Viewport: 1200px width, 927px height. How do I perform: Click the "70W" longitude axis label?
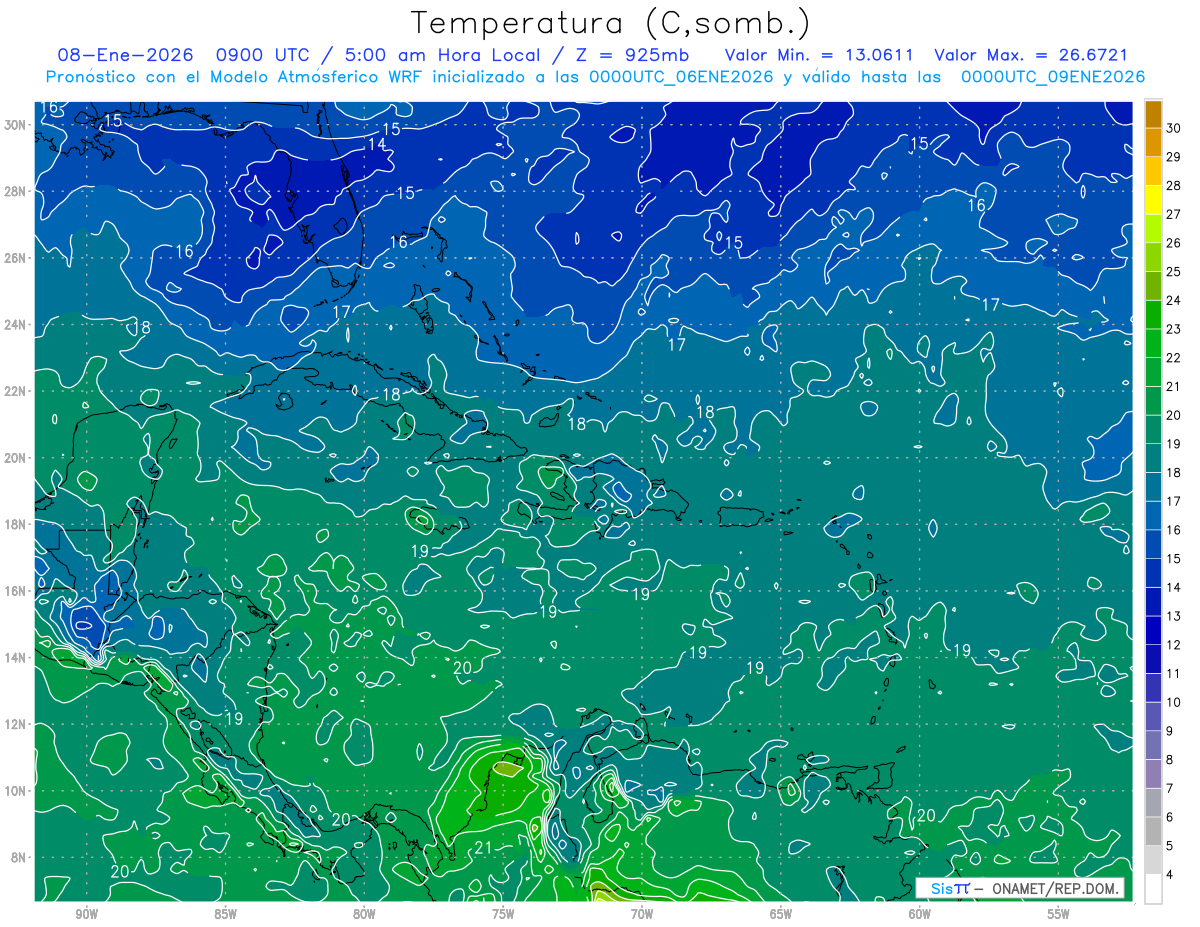(x=642, y=914)
